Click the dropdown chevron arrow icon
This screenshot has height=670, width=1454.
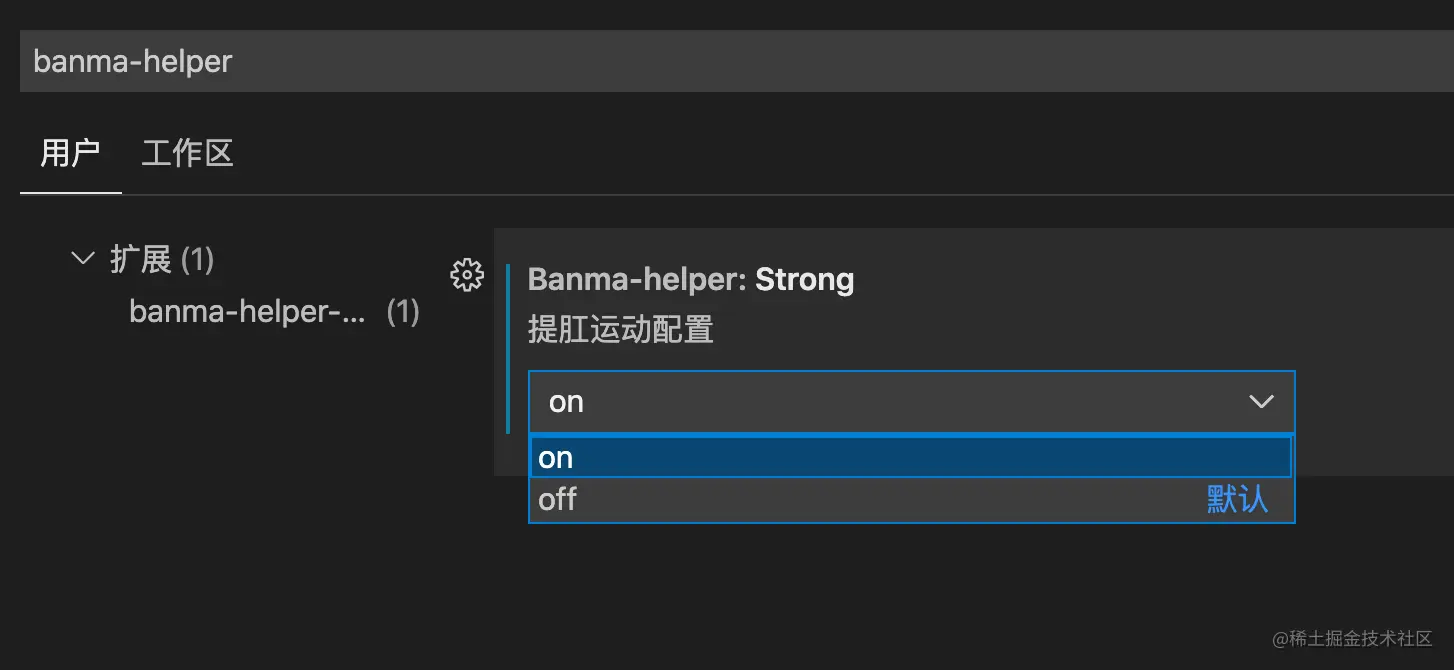pyautogui.click(x=1261, y=401)
